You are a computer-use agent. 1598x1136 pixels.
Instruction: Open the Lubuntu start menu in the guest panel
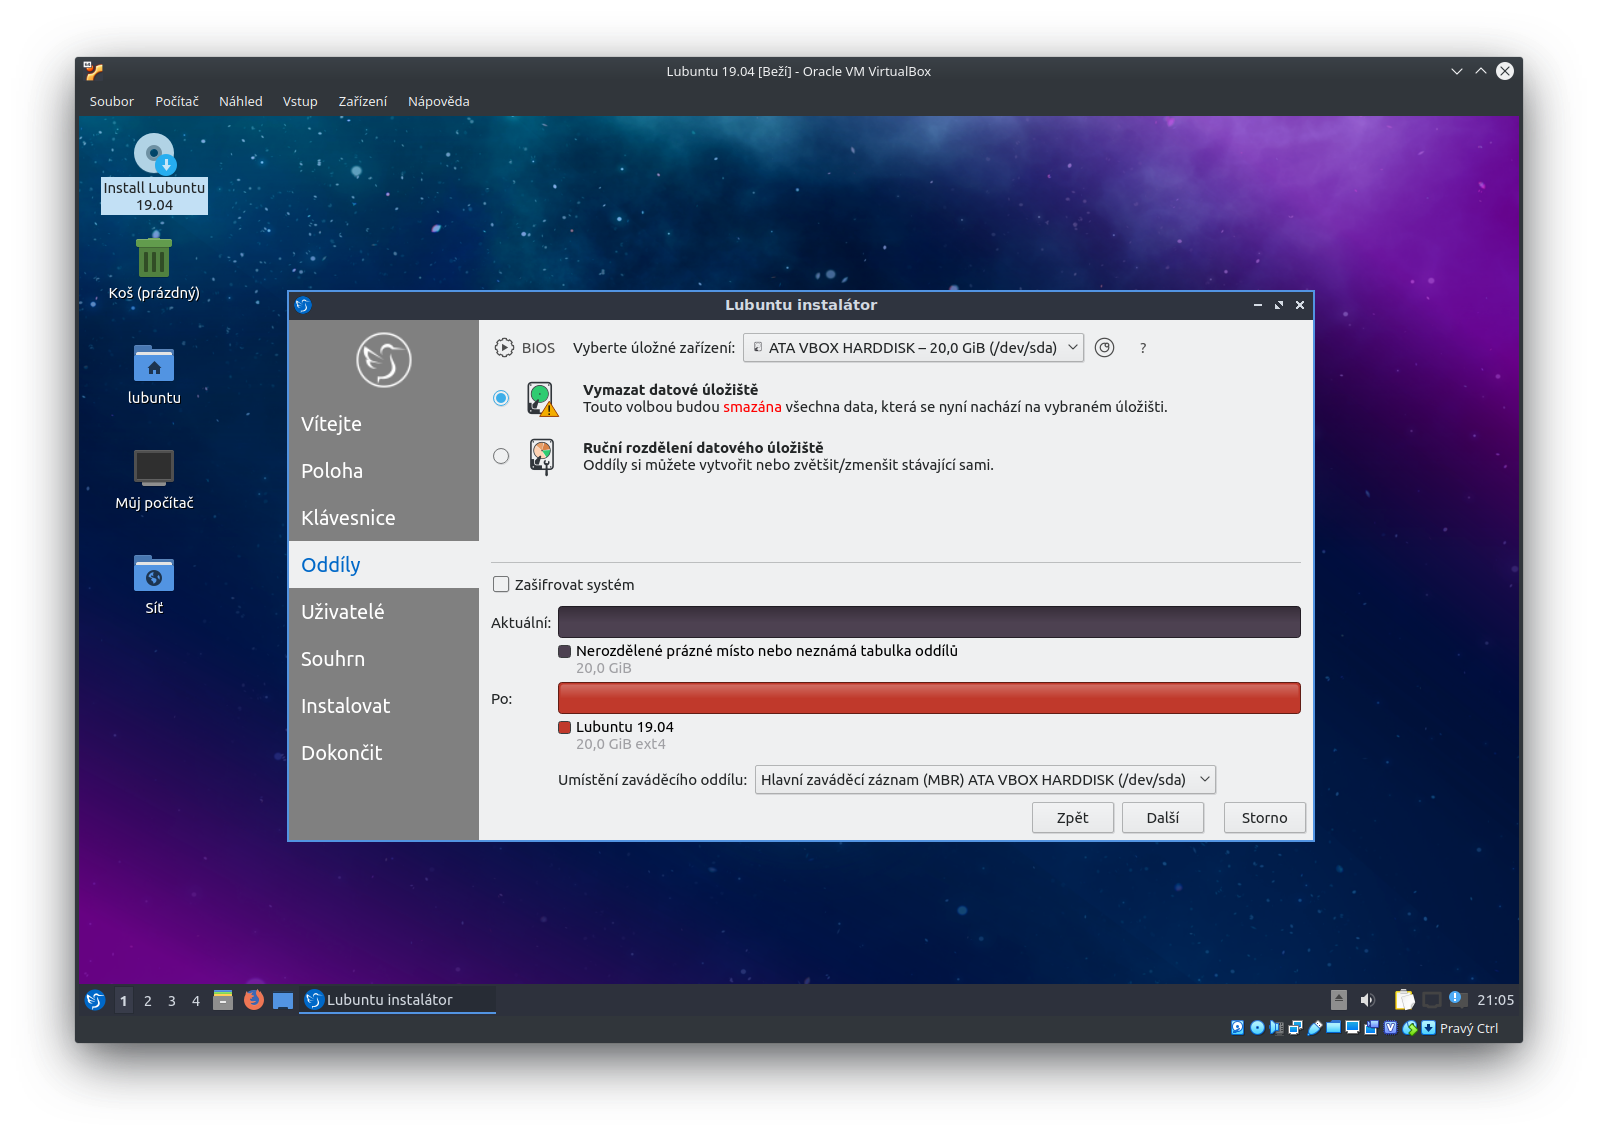(95, 1000)
